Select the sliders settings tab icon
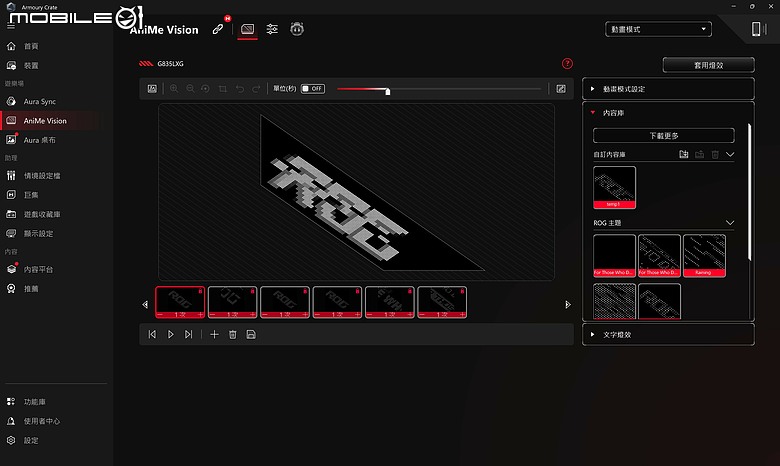 (272, 29)
